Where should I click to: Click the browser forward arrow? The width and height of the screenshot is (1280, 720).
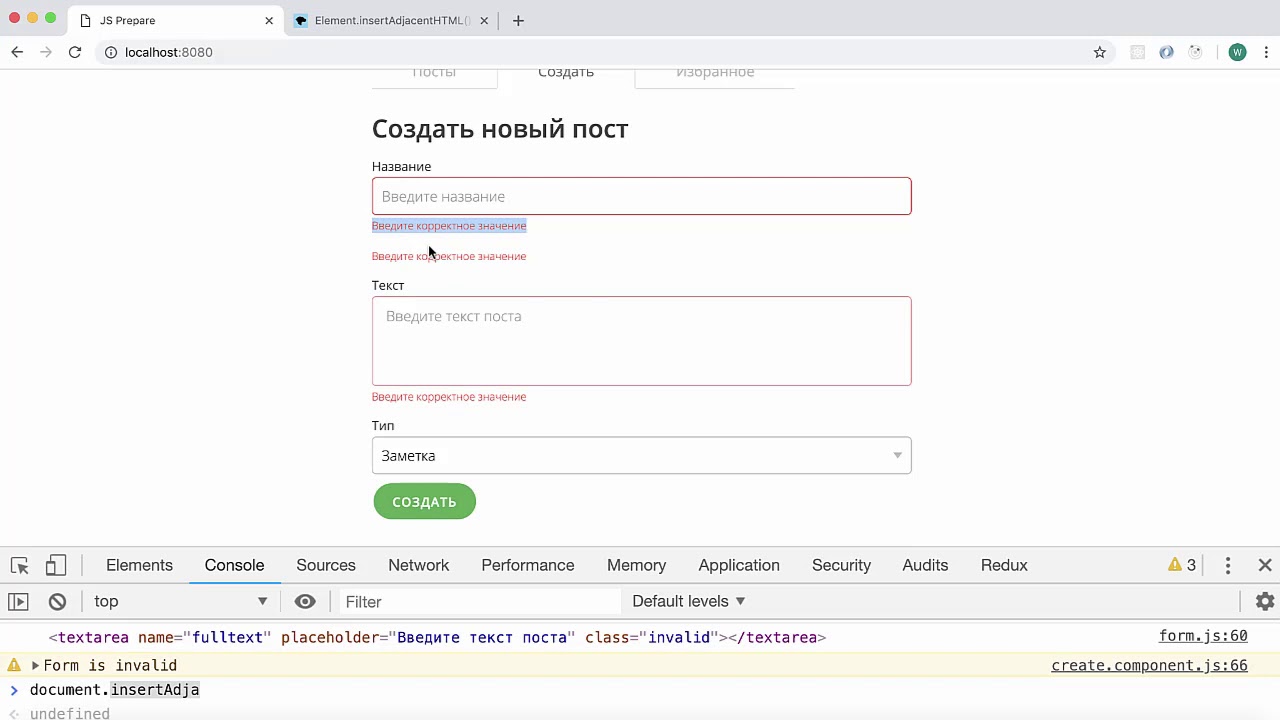pyautogui.click(x=45, y=52)
